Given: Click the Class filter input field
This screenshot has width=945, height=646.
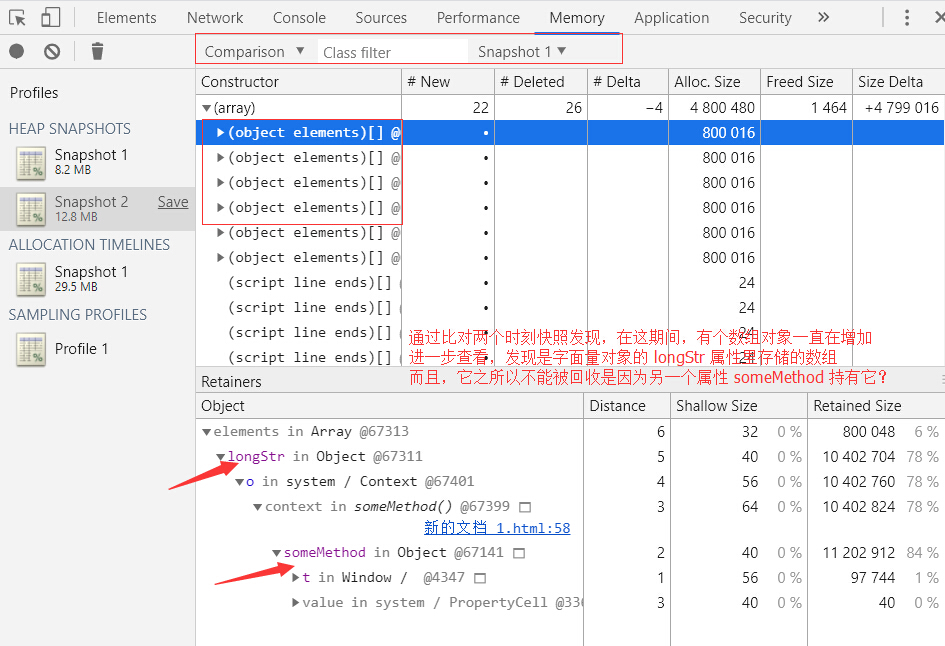Looking at the screenshot, I should click(x=392, y=52).
